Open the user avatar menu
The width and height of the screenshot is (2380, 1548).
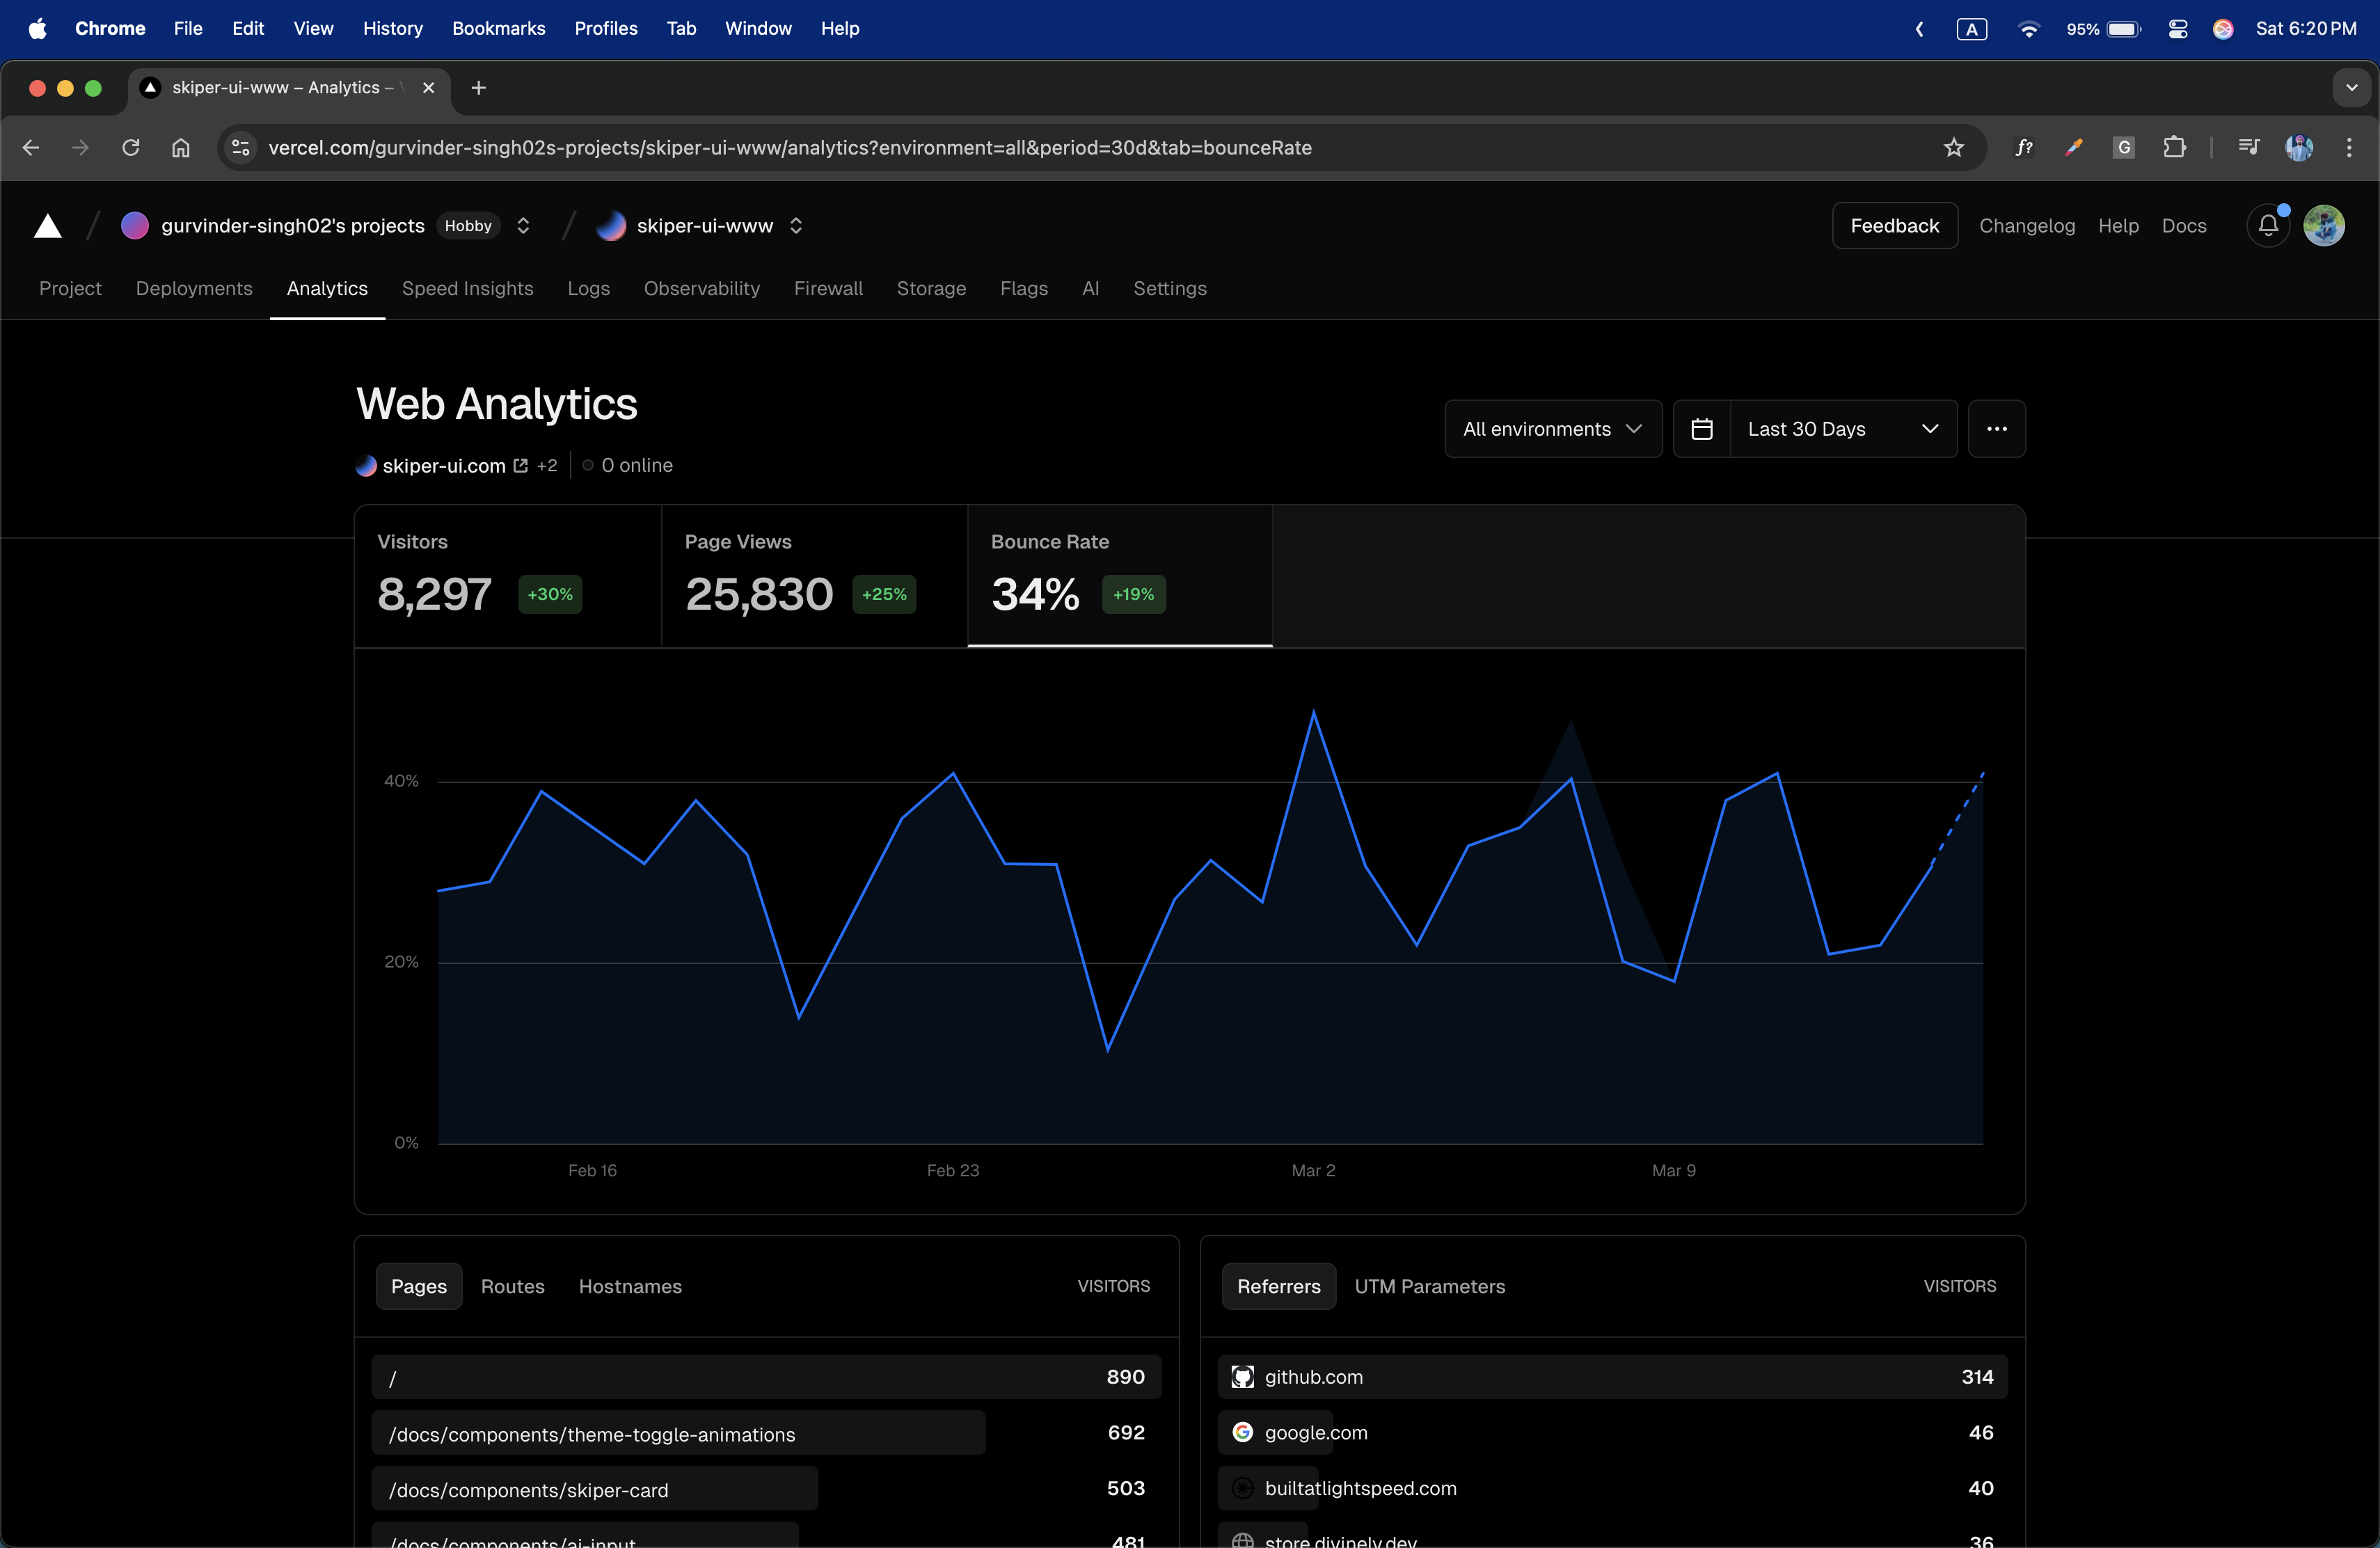click(2324, 226)
